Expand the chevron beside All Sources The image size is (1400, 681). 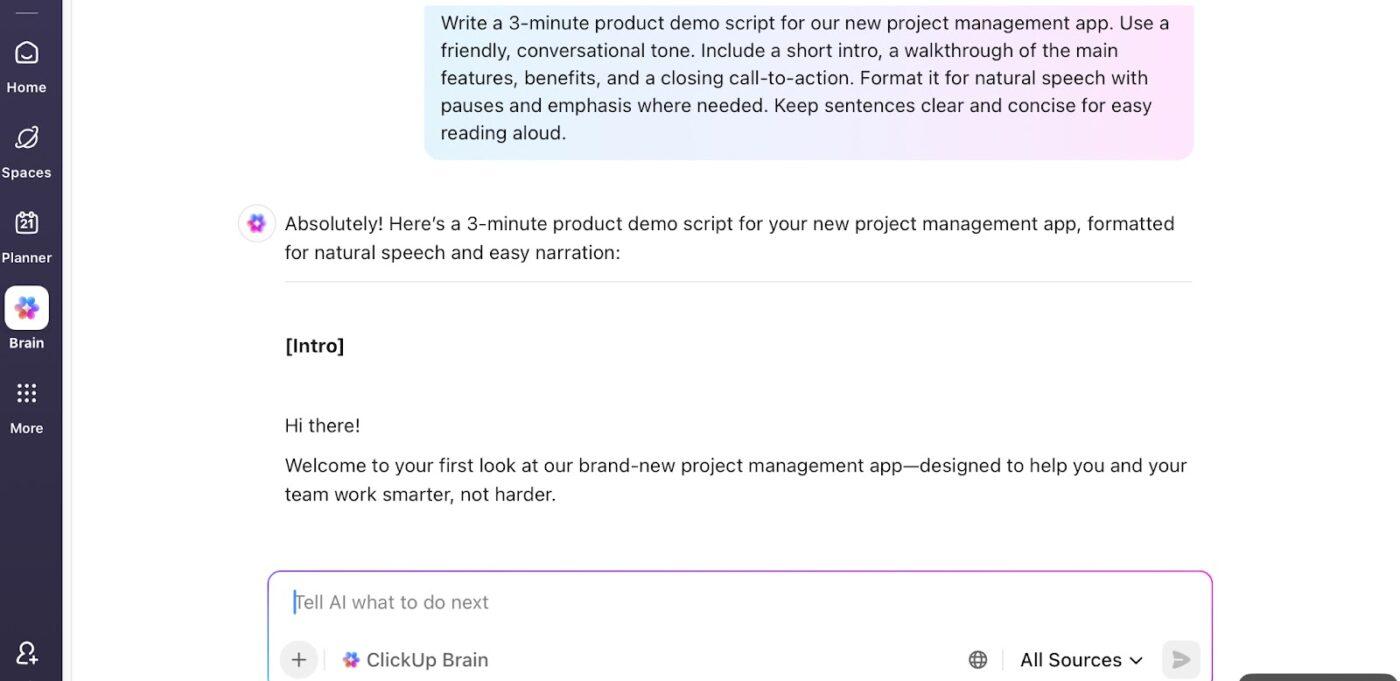coord(1136,660)
